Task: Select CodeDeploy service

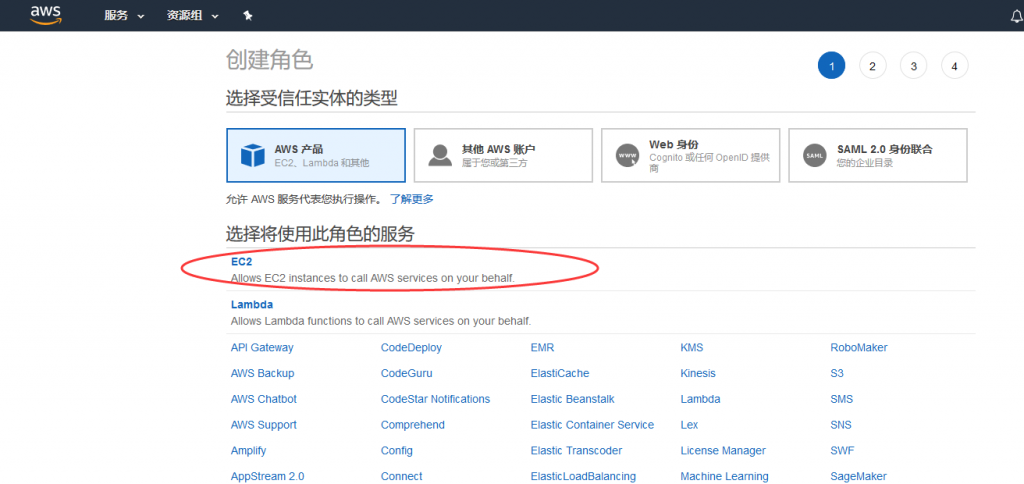Action: coord(411,347)
